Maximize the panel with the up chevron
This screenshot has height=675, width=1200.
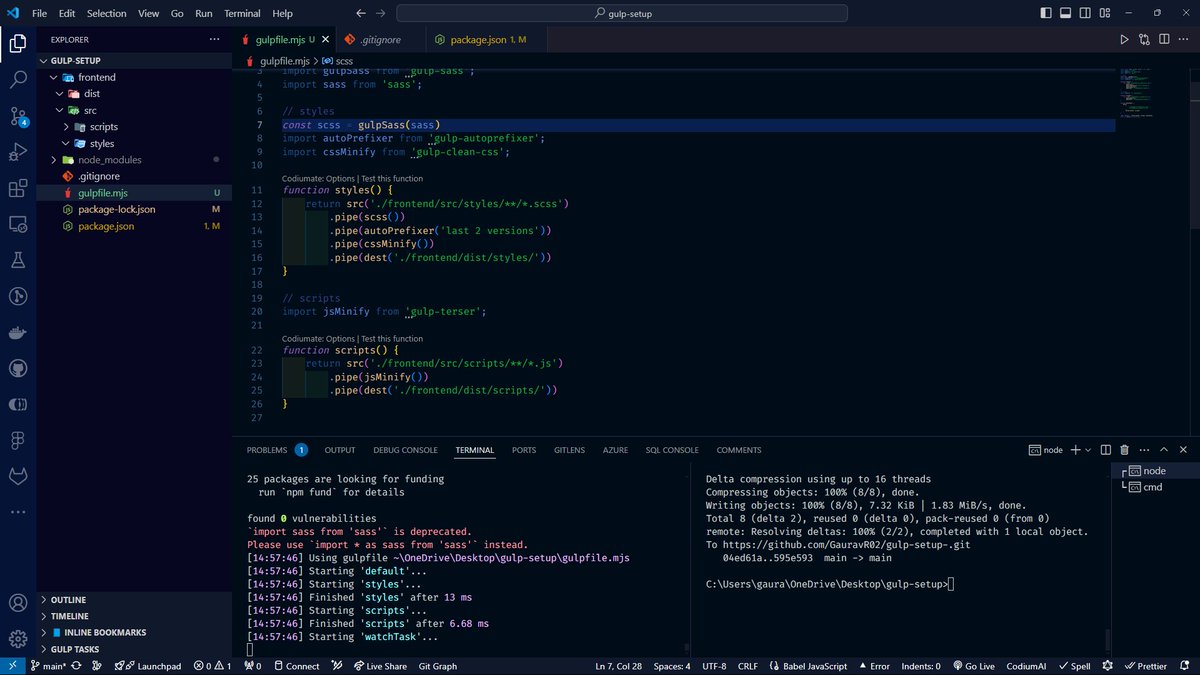(x=1164, y=450)
